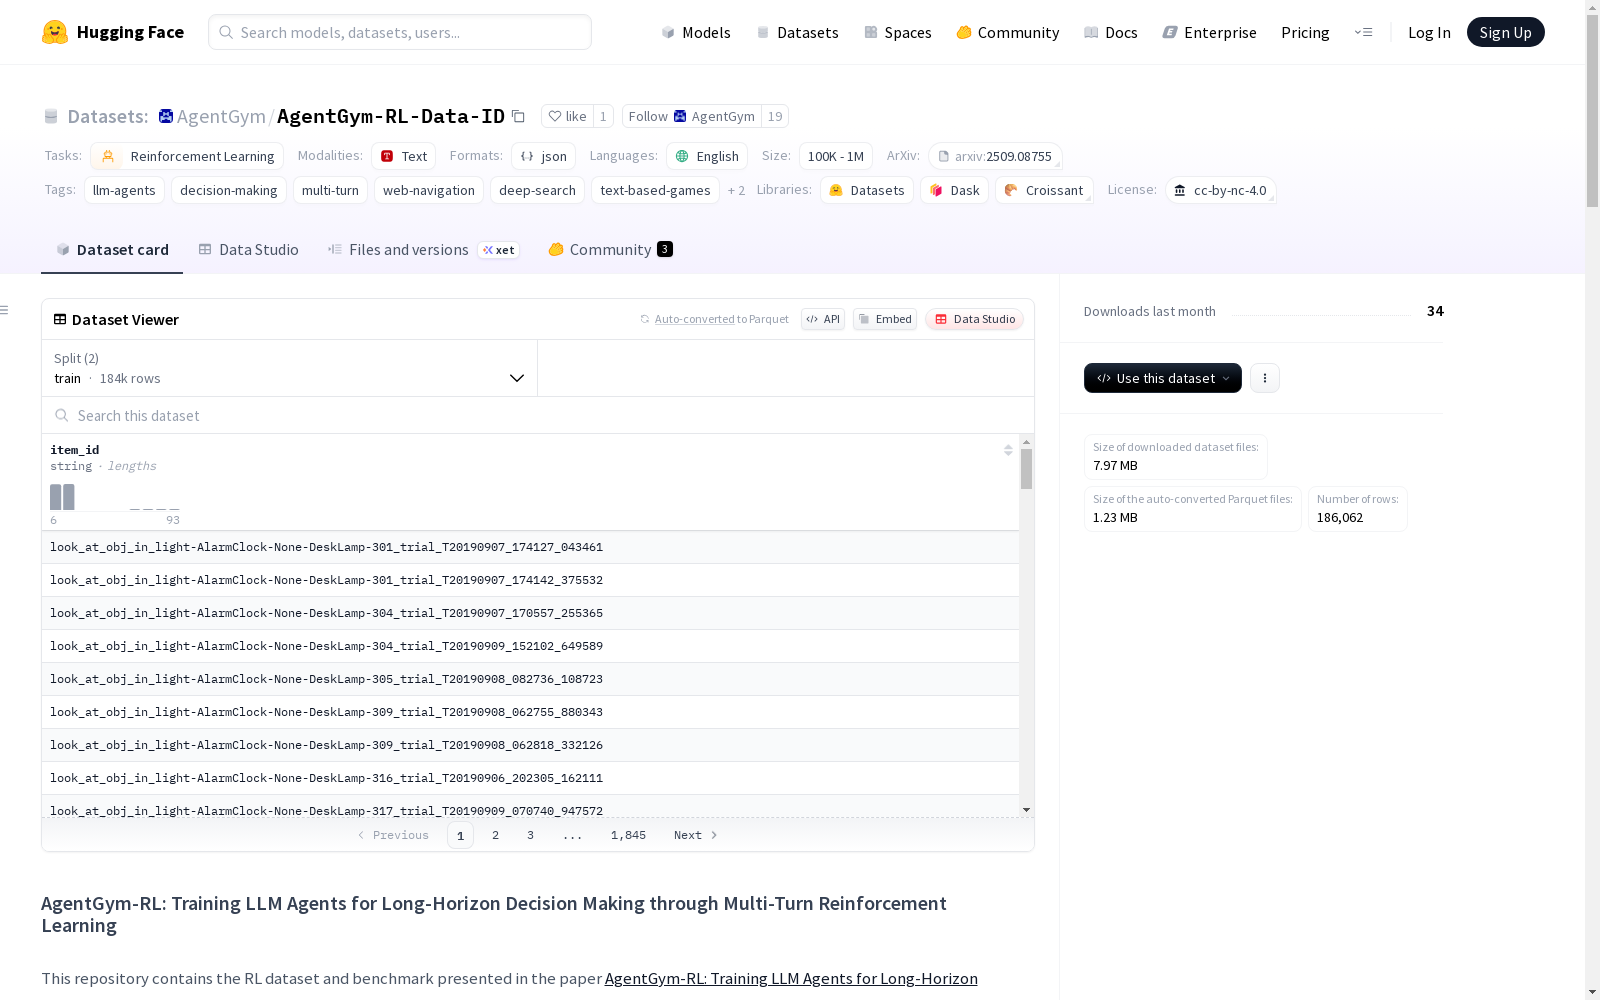The image size is (1600, 1000).
Task: Open Docs
Action: (x=1110, y=32)
